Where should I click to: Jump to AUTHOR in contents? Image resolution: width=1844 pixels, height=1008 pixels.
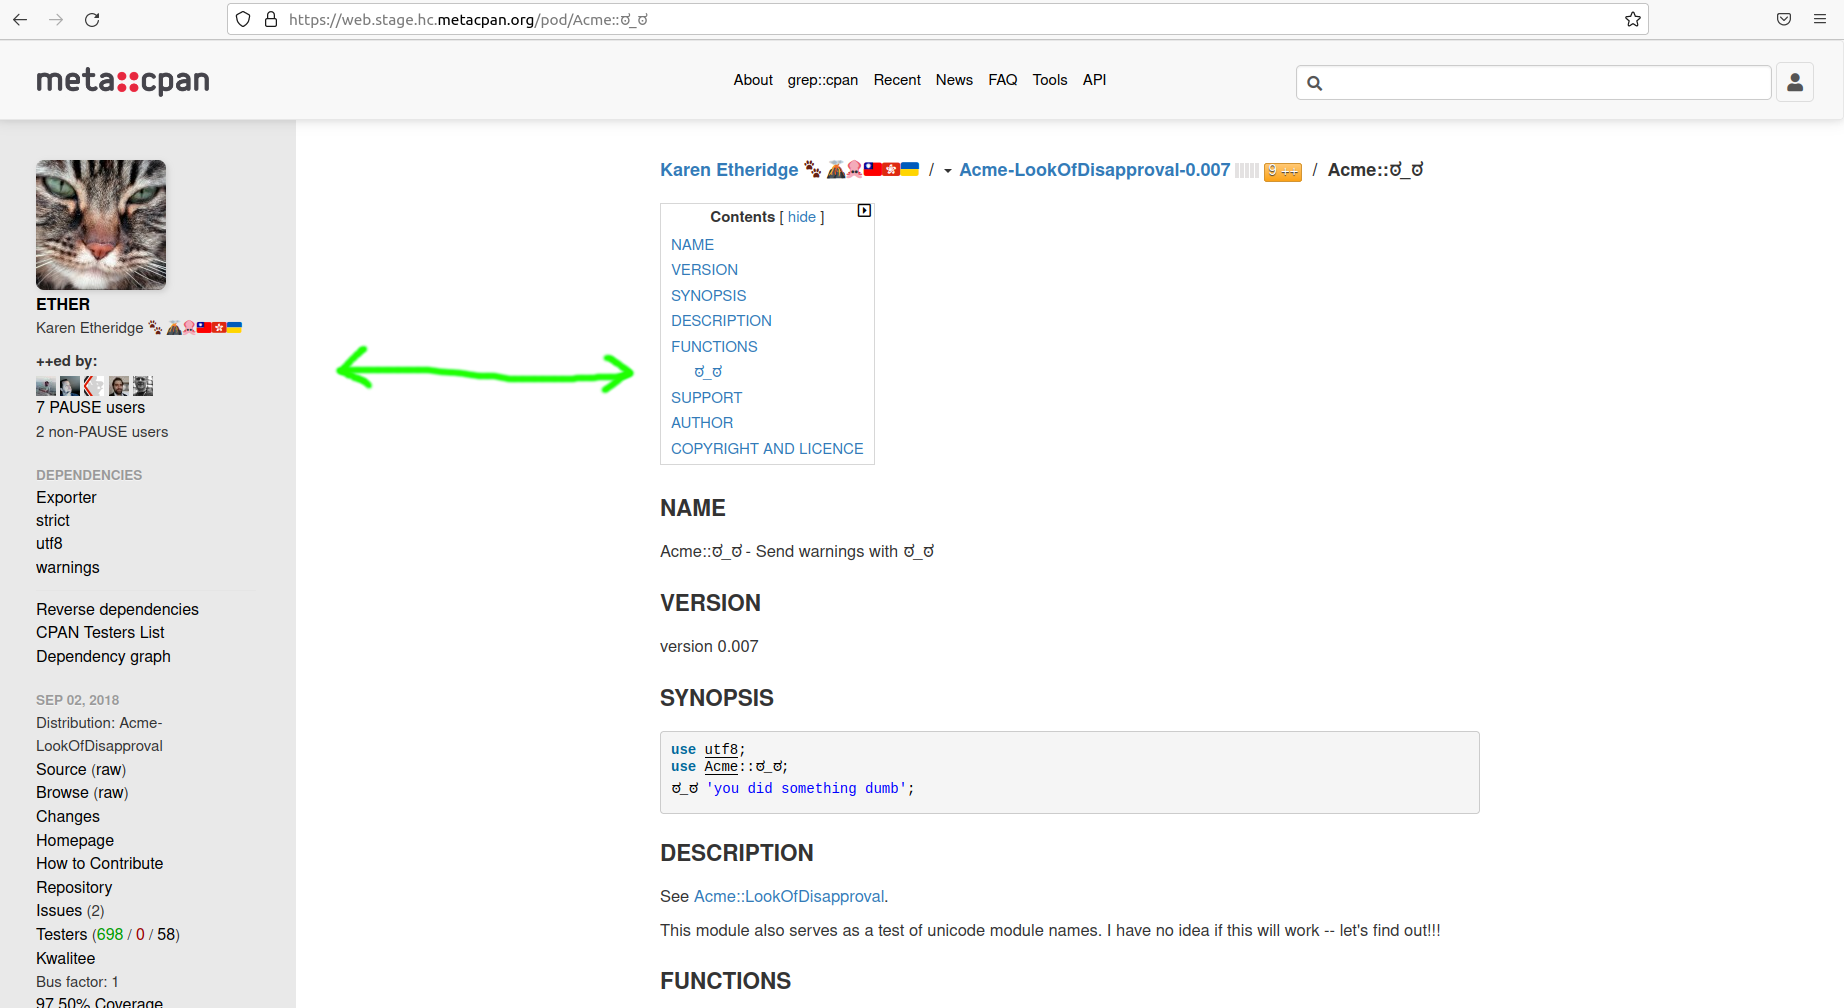click(702, 423)
